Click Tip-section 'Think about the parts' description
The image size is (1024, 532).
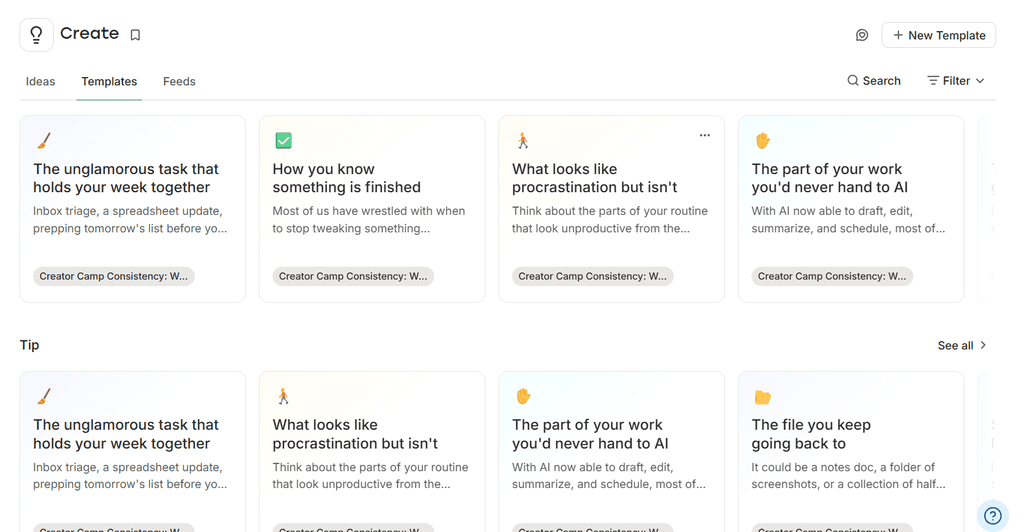pyautogui.click(x=370, y=475)
